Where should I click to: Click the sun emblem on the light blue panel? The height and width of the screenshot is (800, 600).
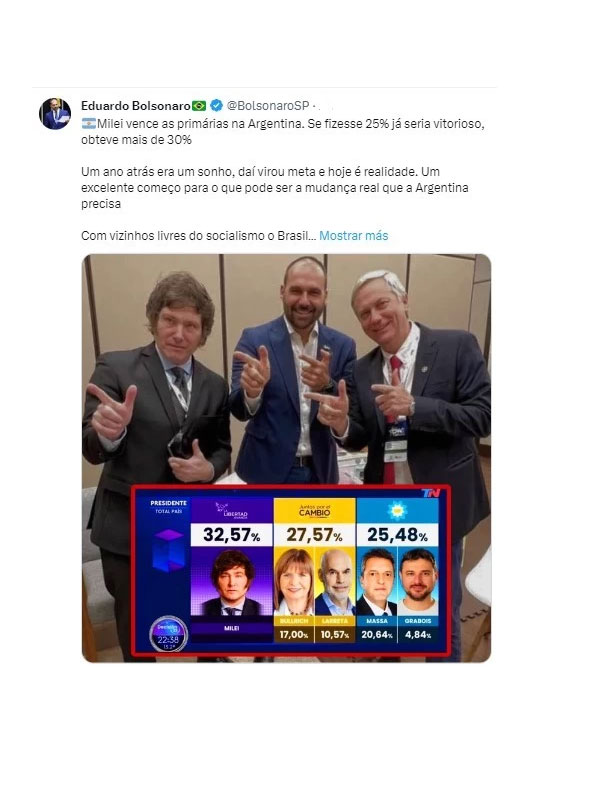(x=397, y=510)
